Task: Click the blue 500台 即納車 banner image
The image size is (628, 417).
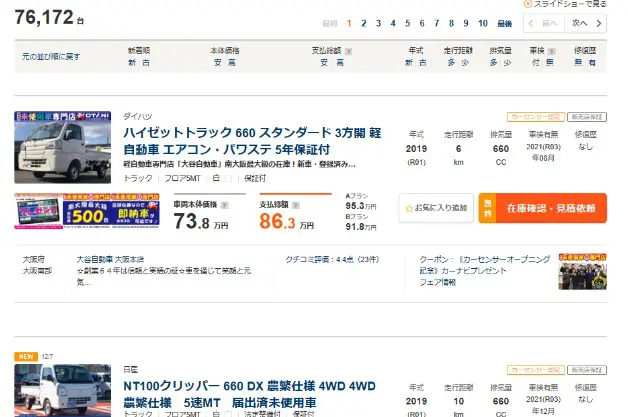Action: point(111,211)
